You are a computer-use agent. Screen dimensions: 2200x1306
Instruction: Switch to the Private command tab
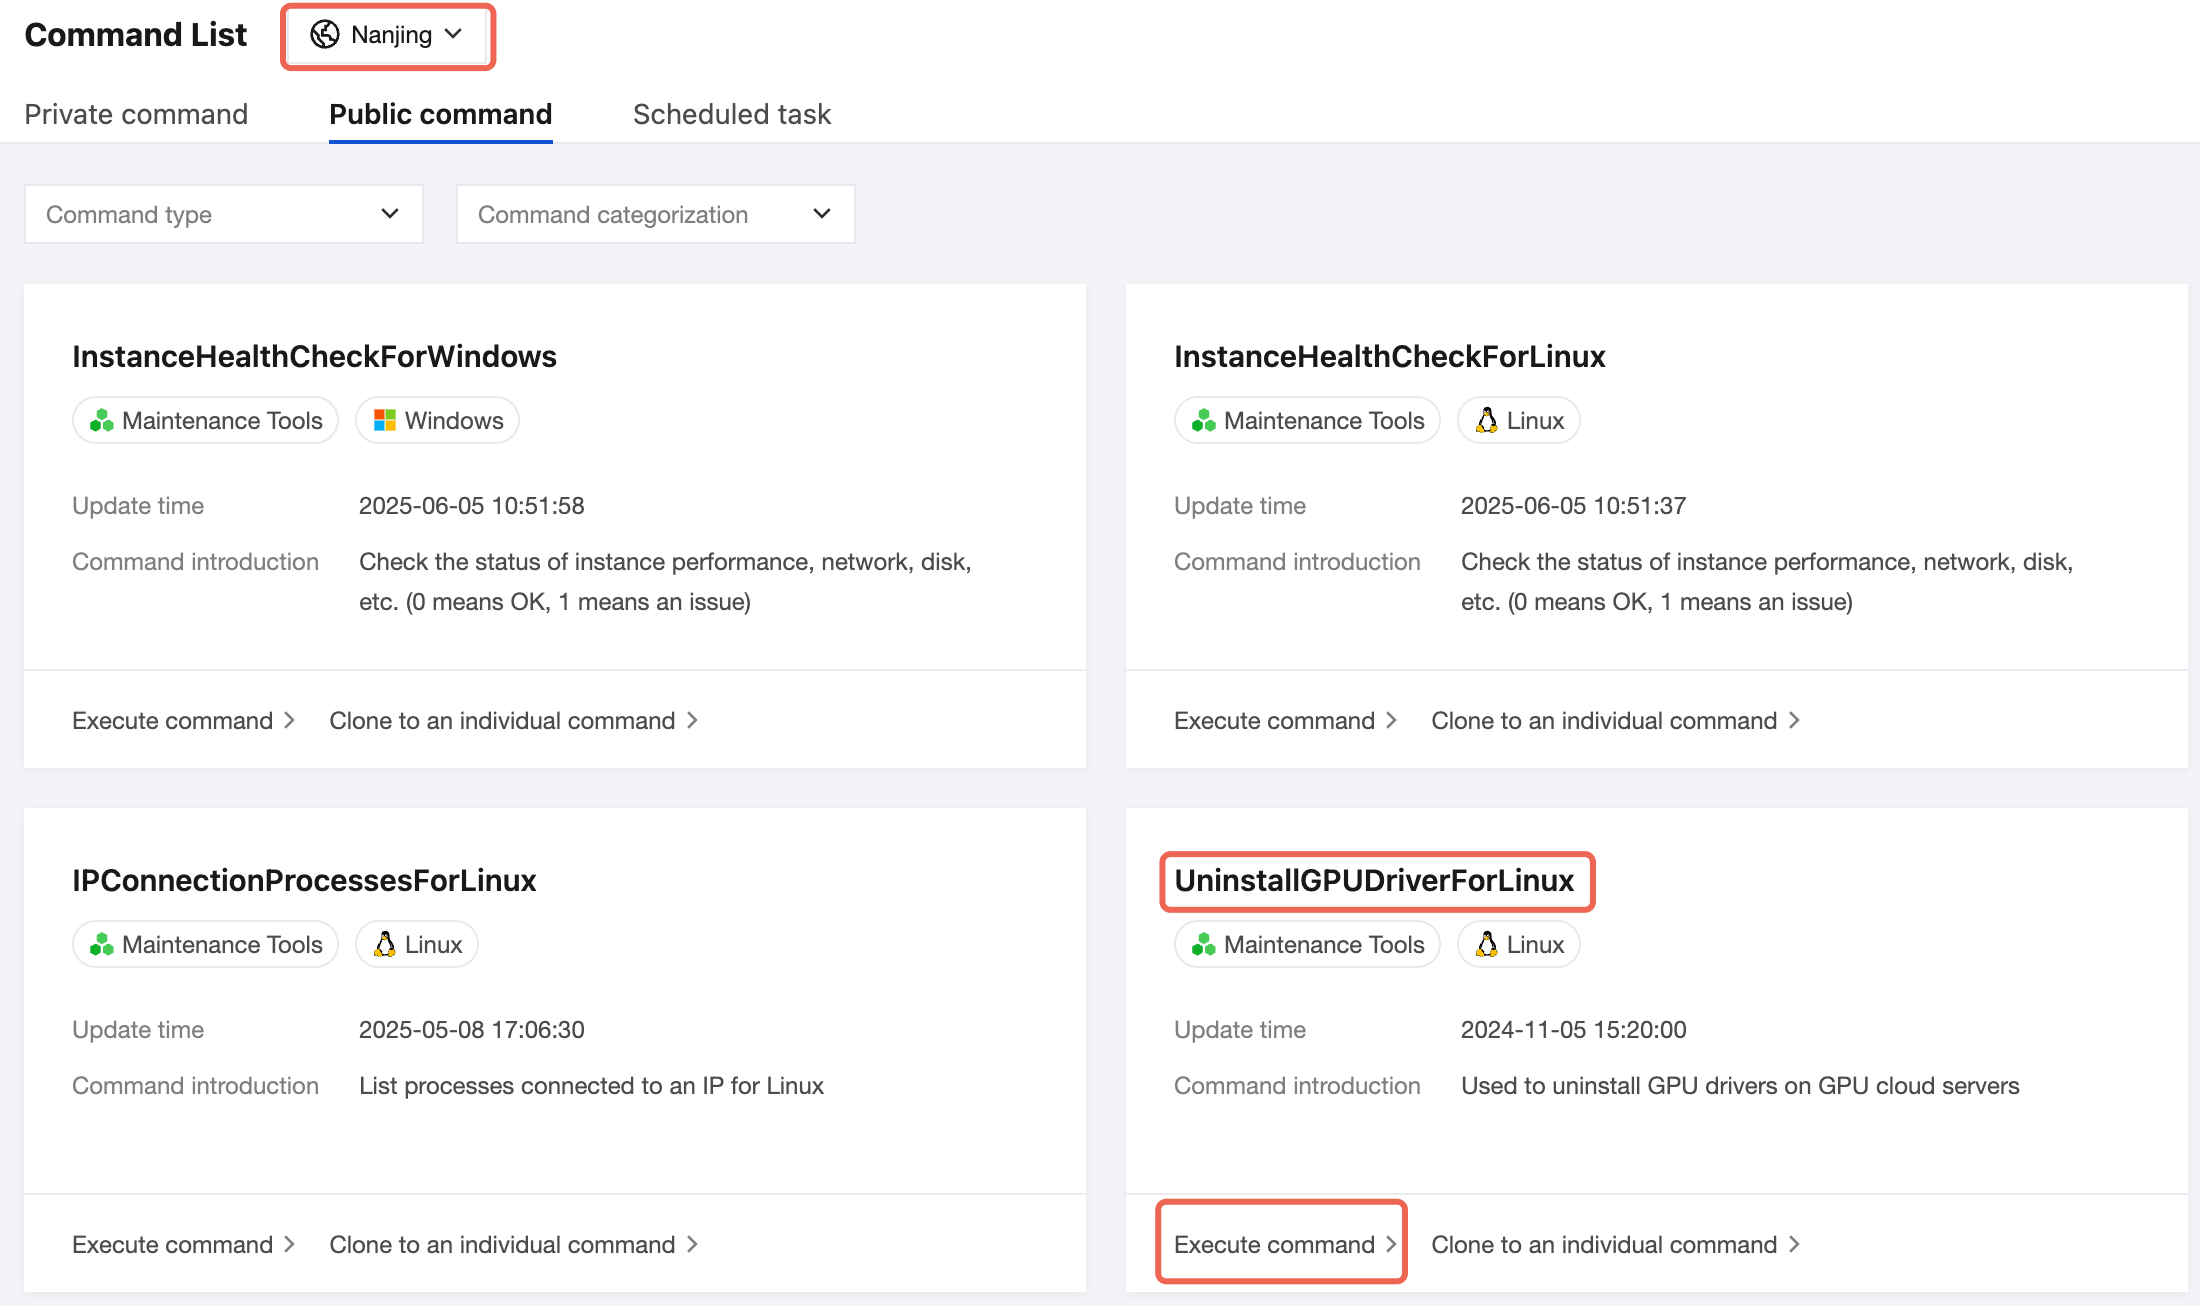136,114
